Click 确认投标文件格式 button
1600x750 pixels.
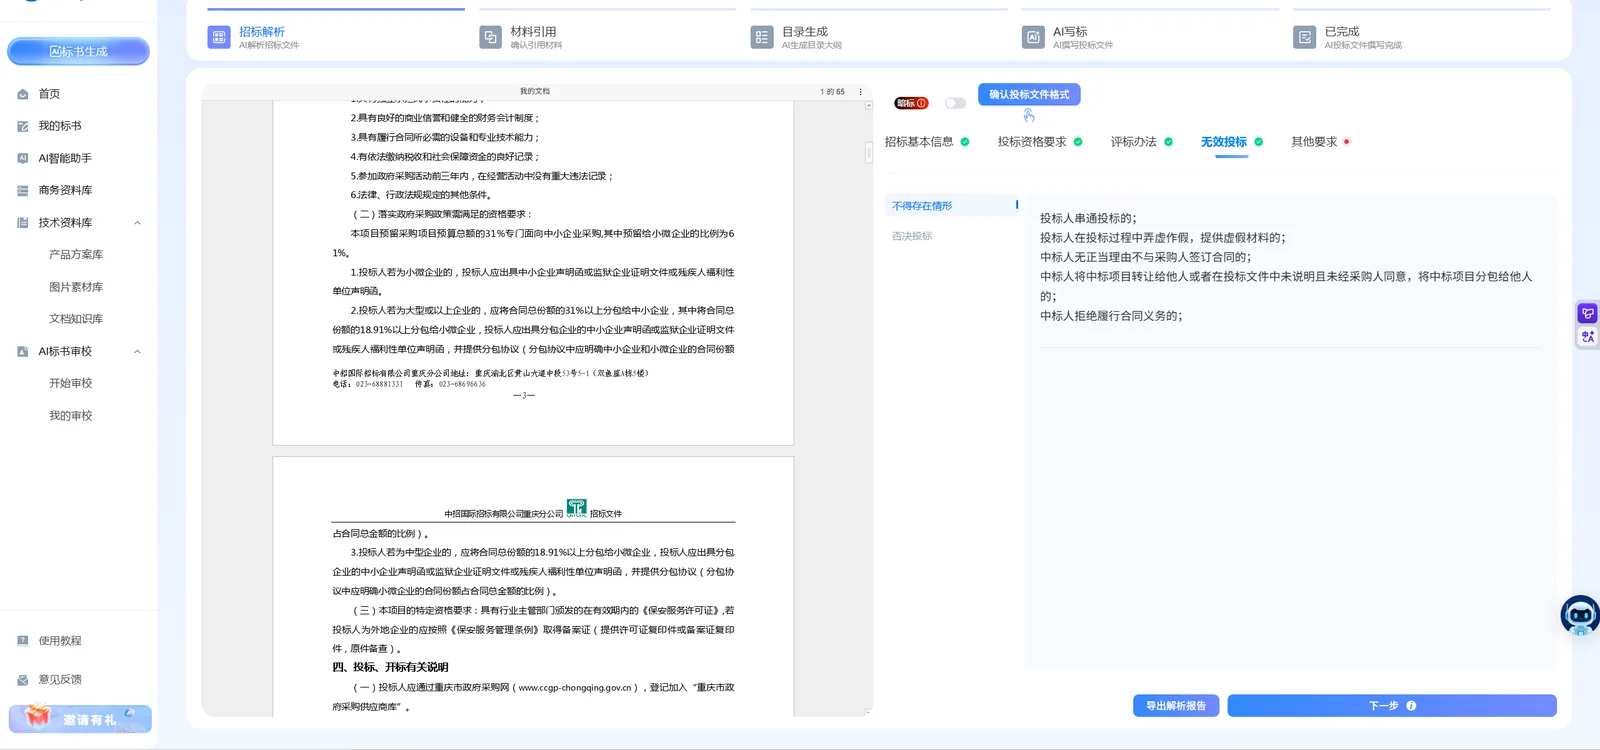(x=1029, y=94)
